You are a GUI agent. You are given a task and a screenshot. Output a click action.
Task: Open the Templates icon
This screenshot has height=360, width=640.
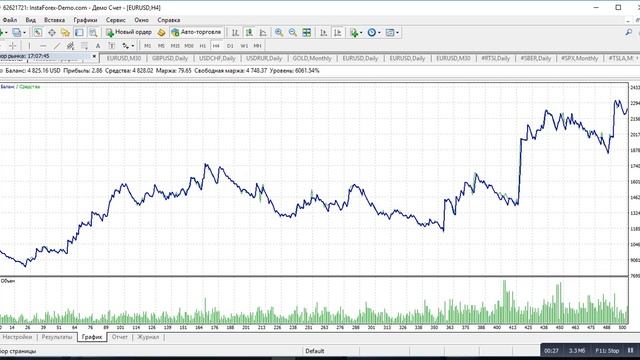[390, 32]
